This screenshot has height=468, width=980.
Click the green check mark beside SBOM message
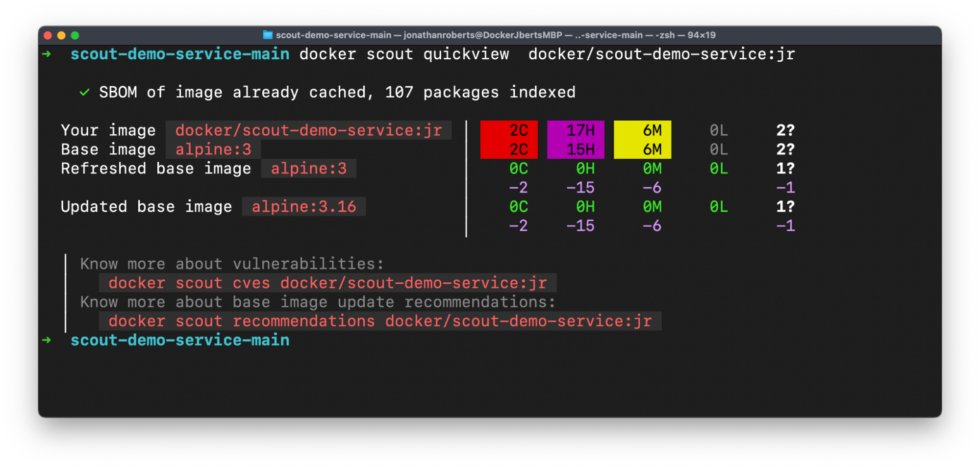tap(84, 93)
